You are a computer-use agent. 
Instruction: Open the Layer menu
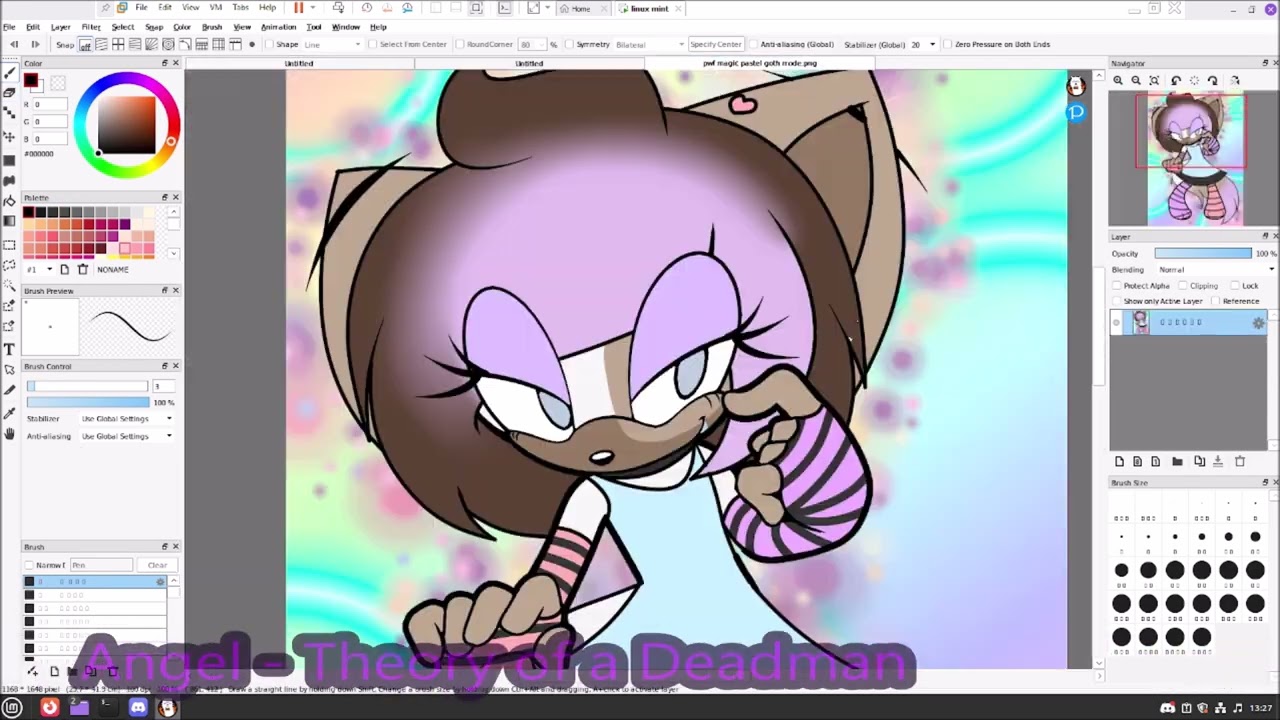[61, 27]
